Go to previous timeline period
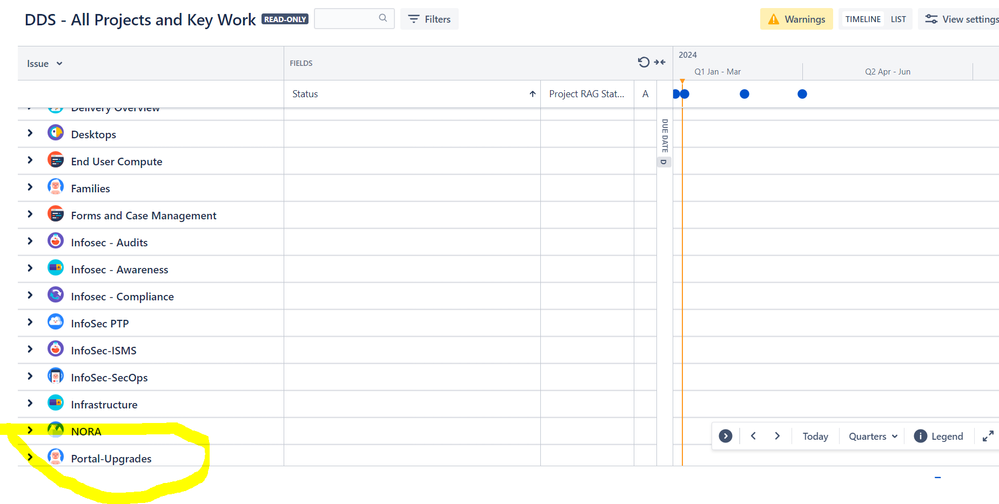999x504 pixels. [753, 436]
